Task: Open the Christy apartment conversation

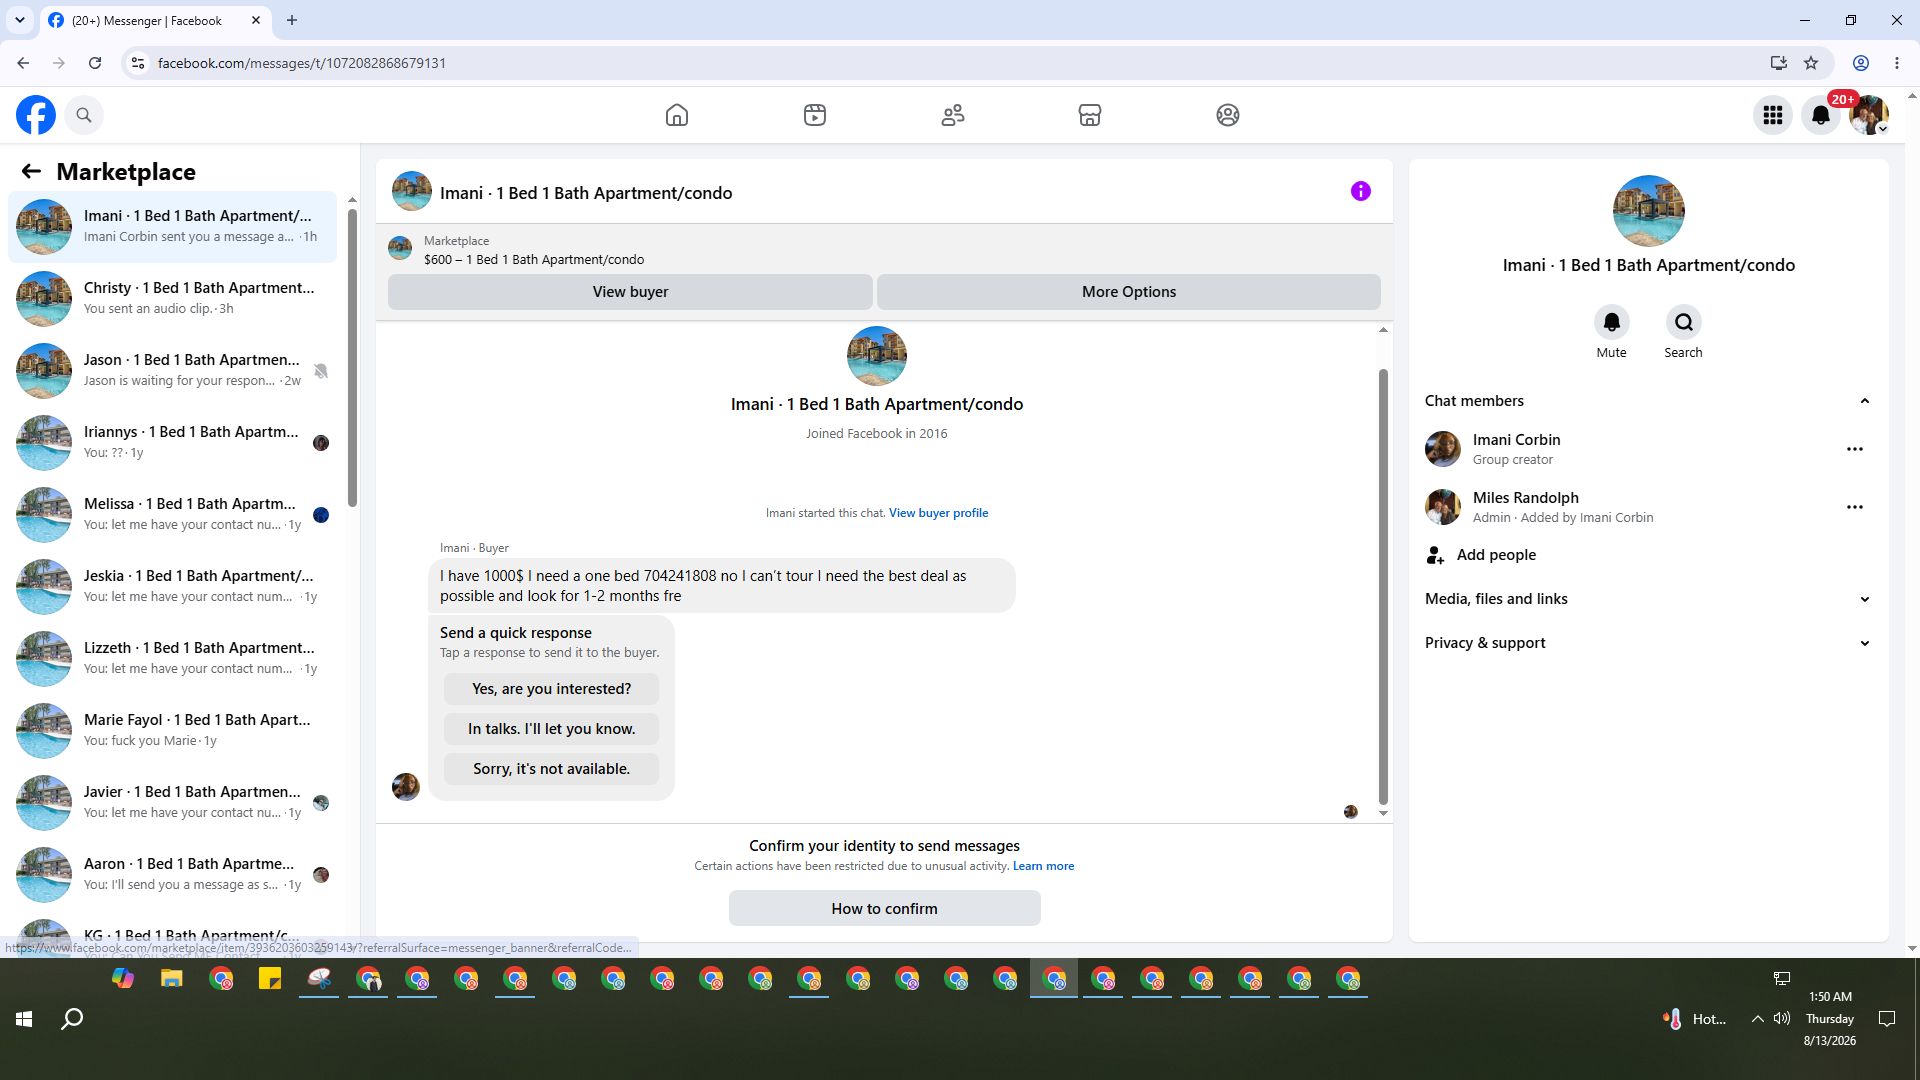Action: [x=173, y=299]
